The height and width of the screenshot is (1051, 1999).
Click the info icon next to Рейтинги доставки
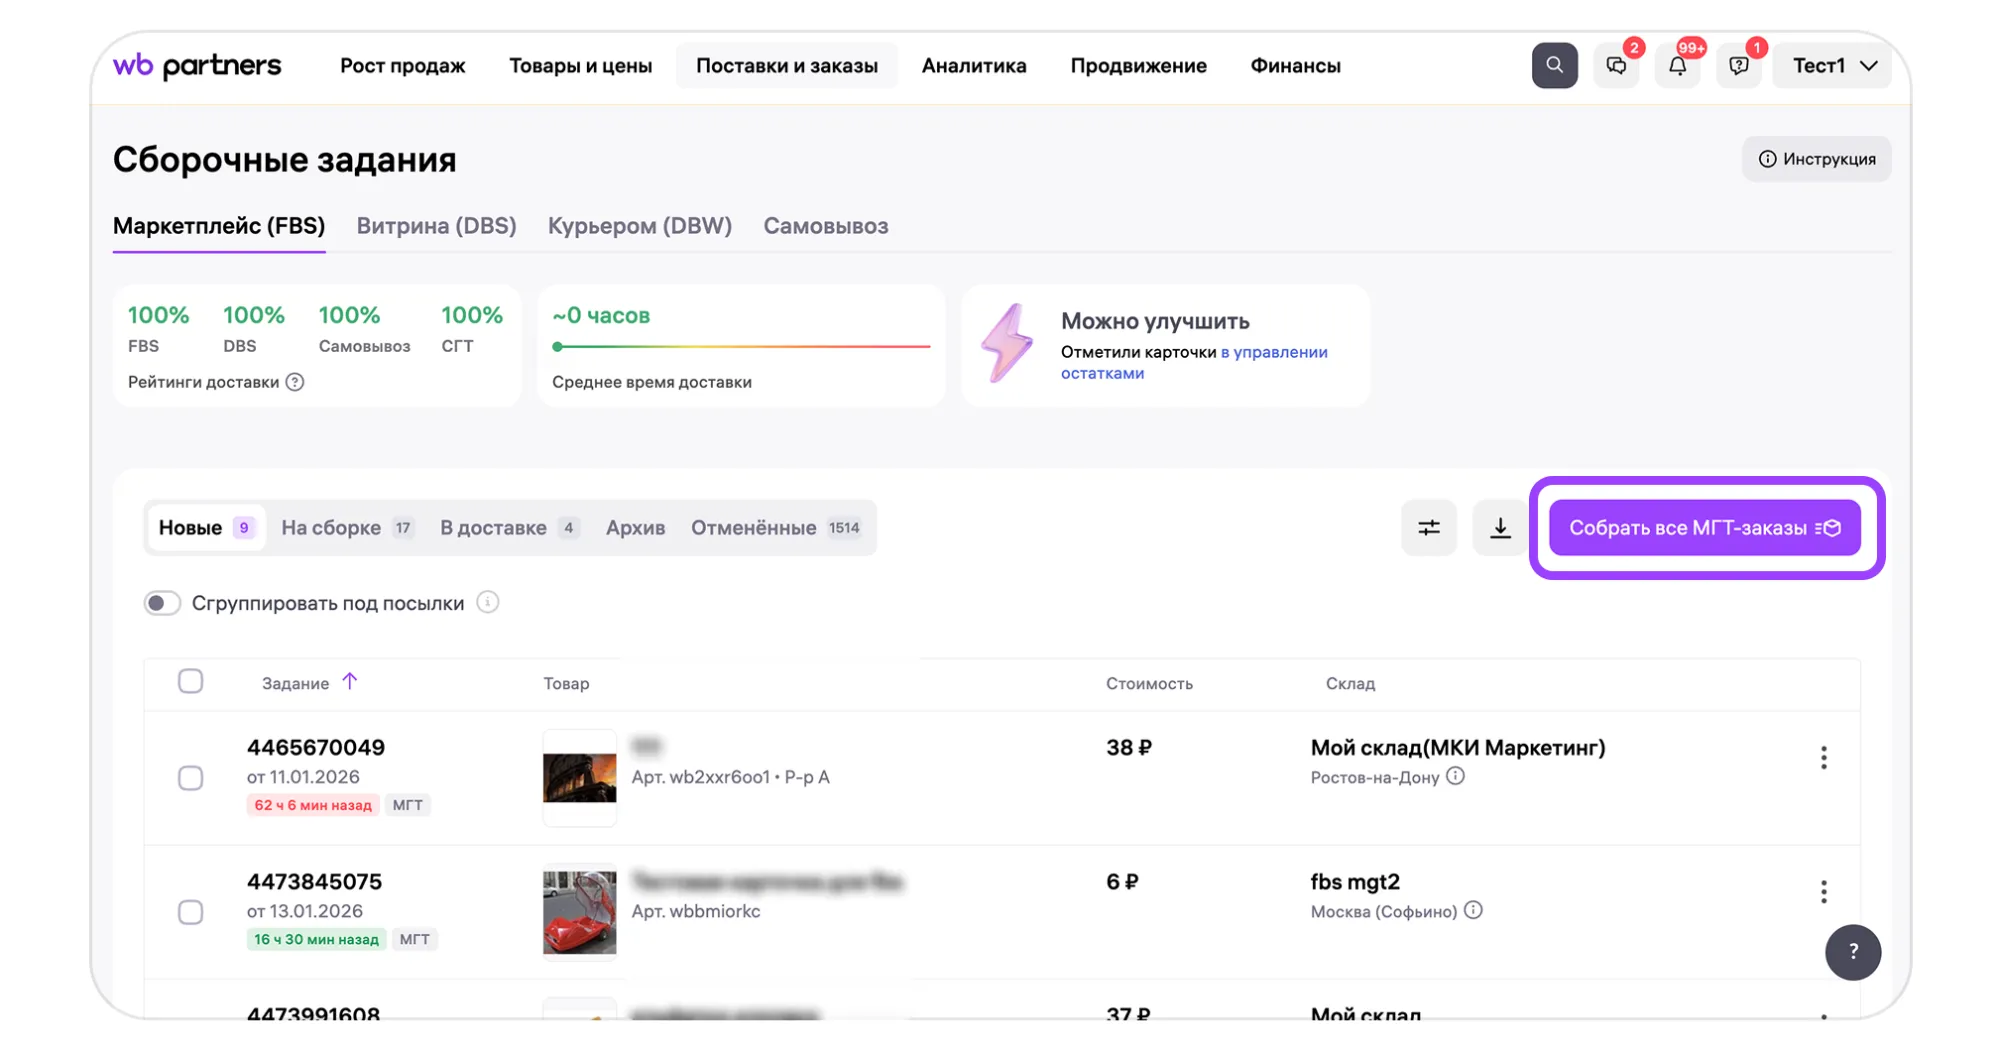tap(295, 382)
